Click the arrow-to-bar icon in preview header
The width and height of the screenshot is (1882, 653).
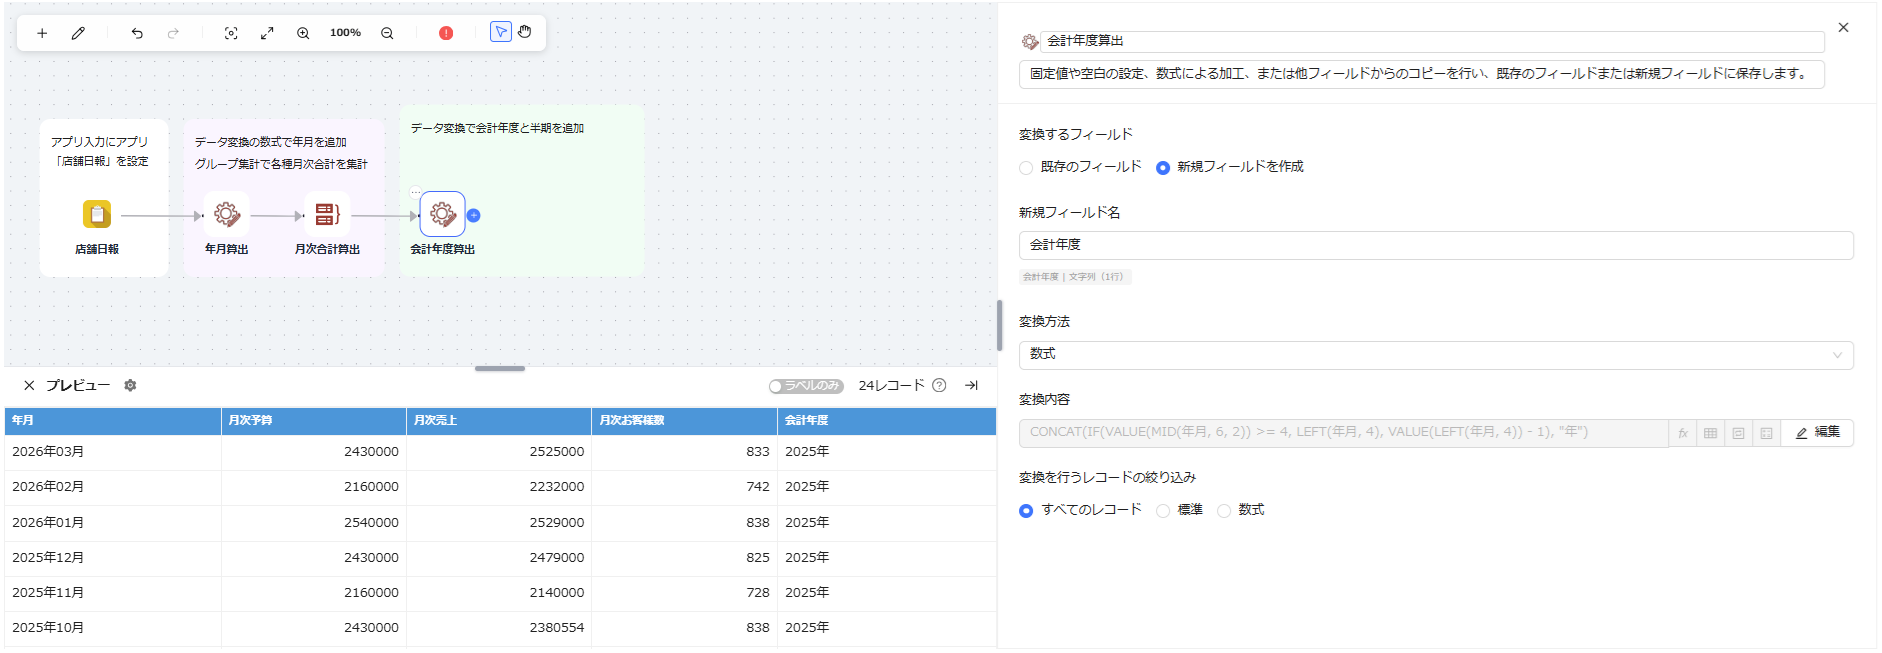click(971, 385)
